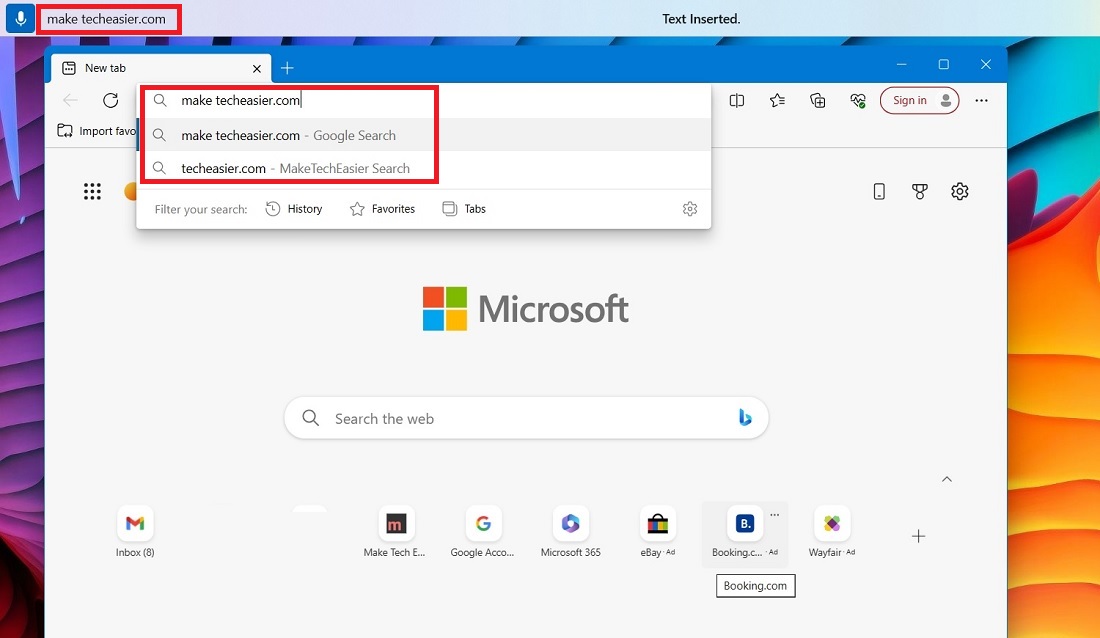The image size is (1100, 638).
Task: Open the page settings gear icon
Action: (960, 191)
